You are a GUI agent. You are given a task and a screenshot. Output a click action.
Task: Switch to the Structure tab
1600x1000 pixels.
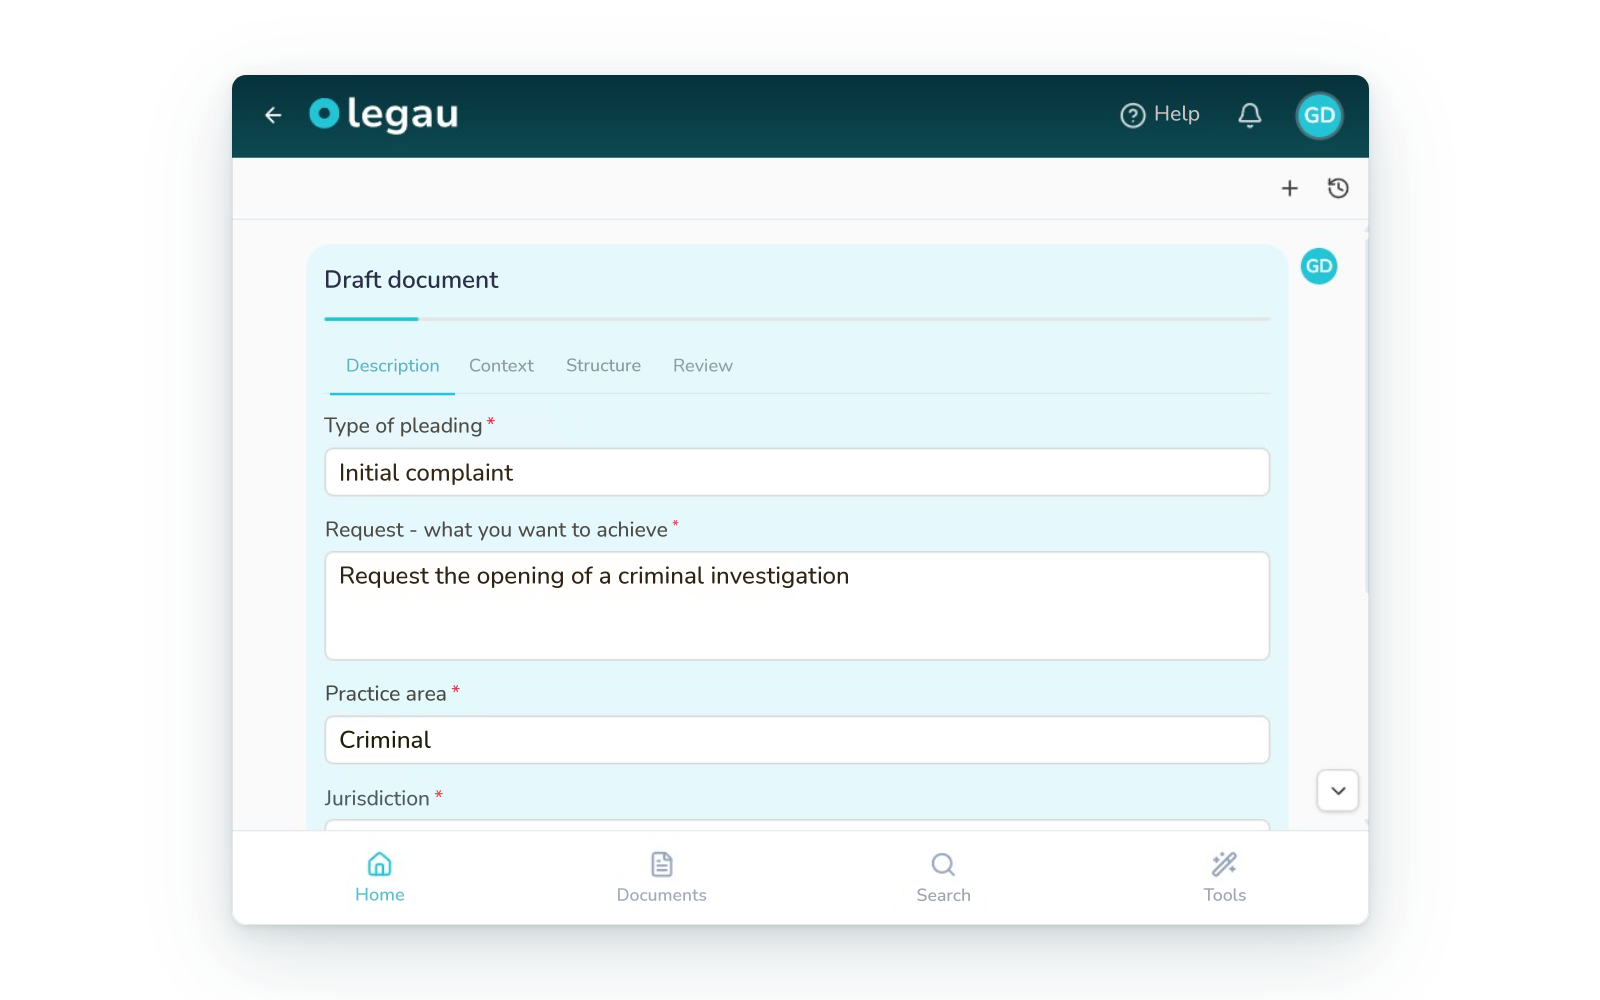[x=603, y=366]
